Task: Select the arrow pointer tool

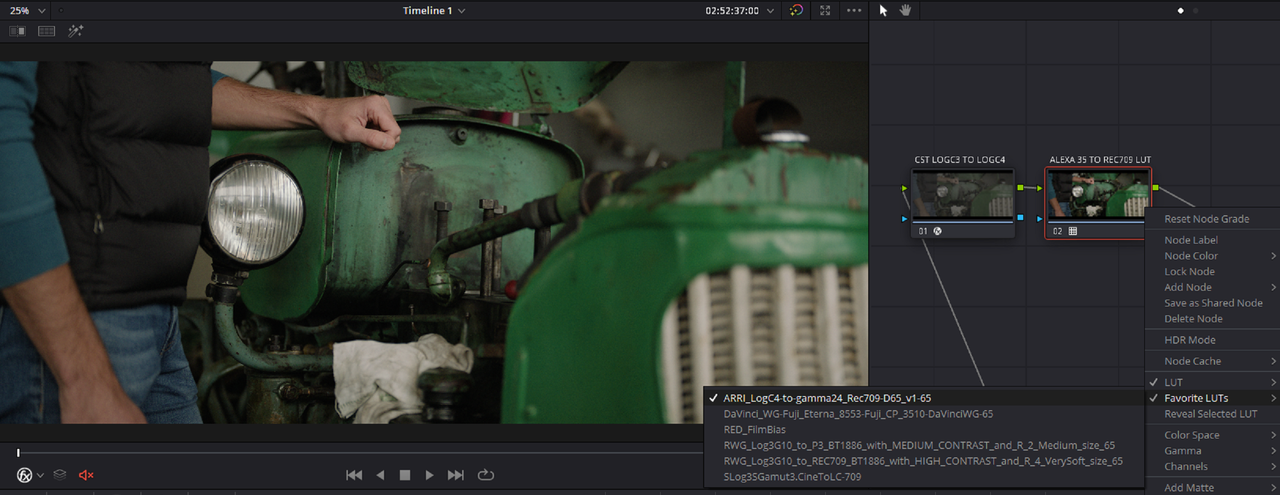Action: pos(883,10)
